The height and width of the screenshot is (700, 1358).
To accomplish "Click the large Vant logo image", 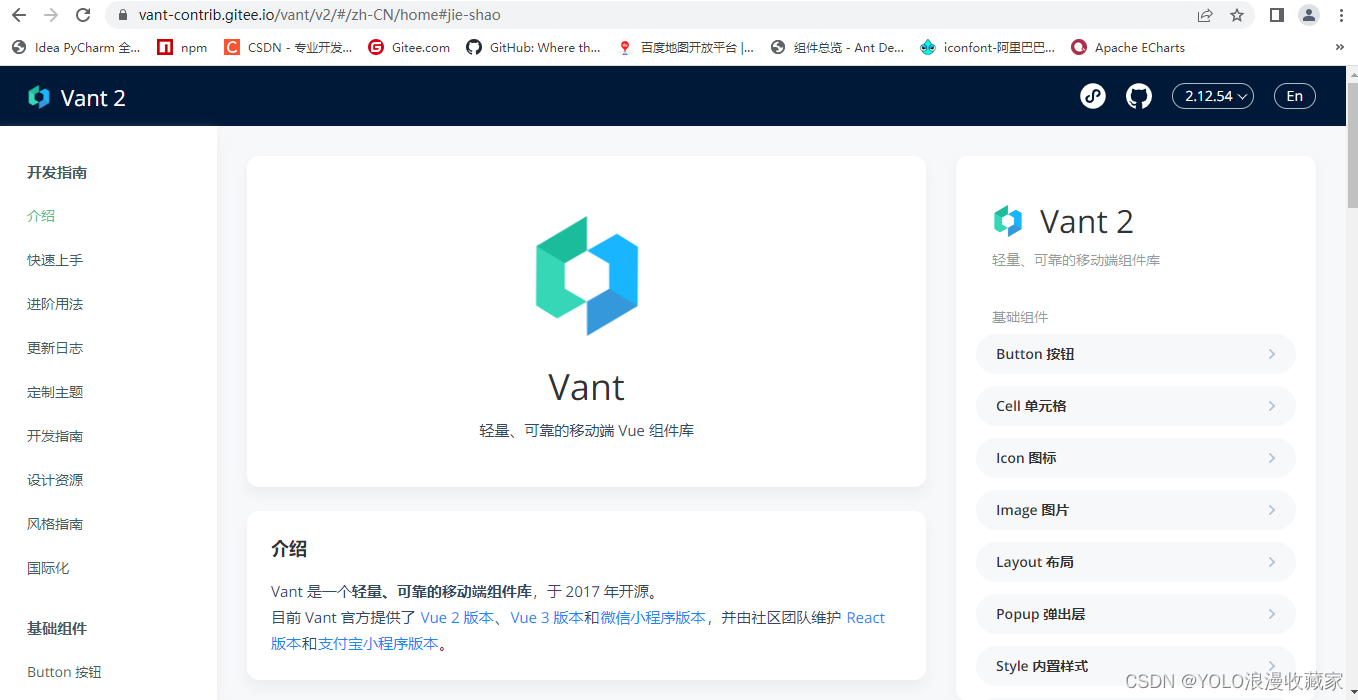I will (x=587, y=275).
